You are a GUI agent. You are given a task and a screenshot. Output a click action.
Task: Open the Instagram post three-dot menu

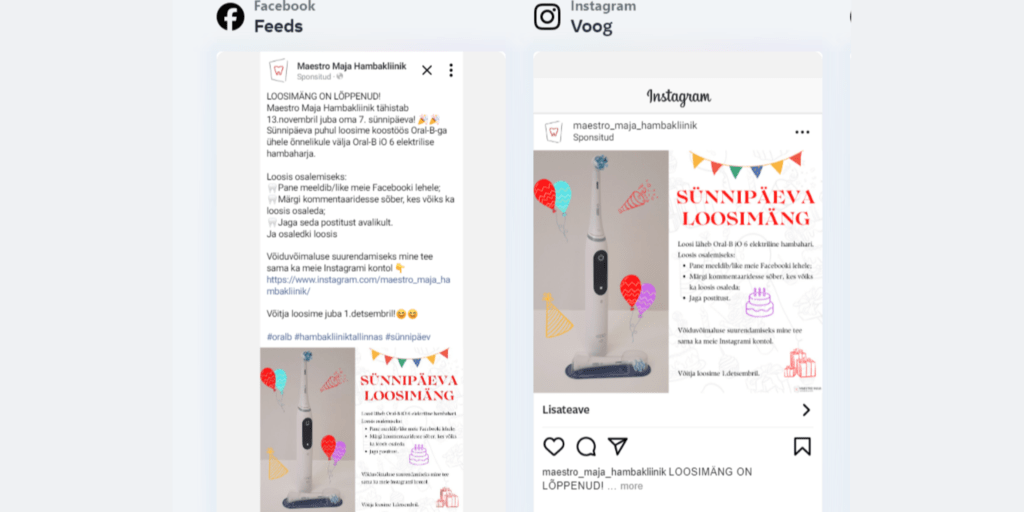(x=802, y=132)
